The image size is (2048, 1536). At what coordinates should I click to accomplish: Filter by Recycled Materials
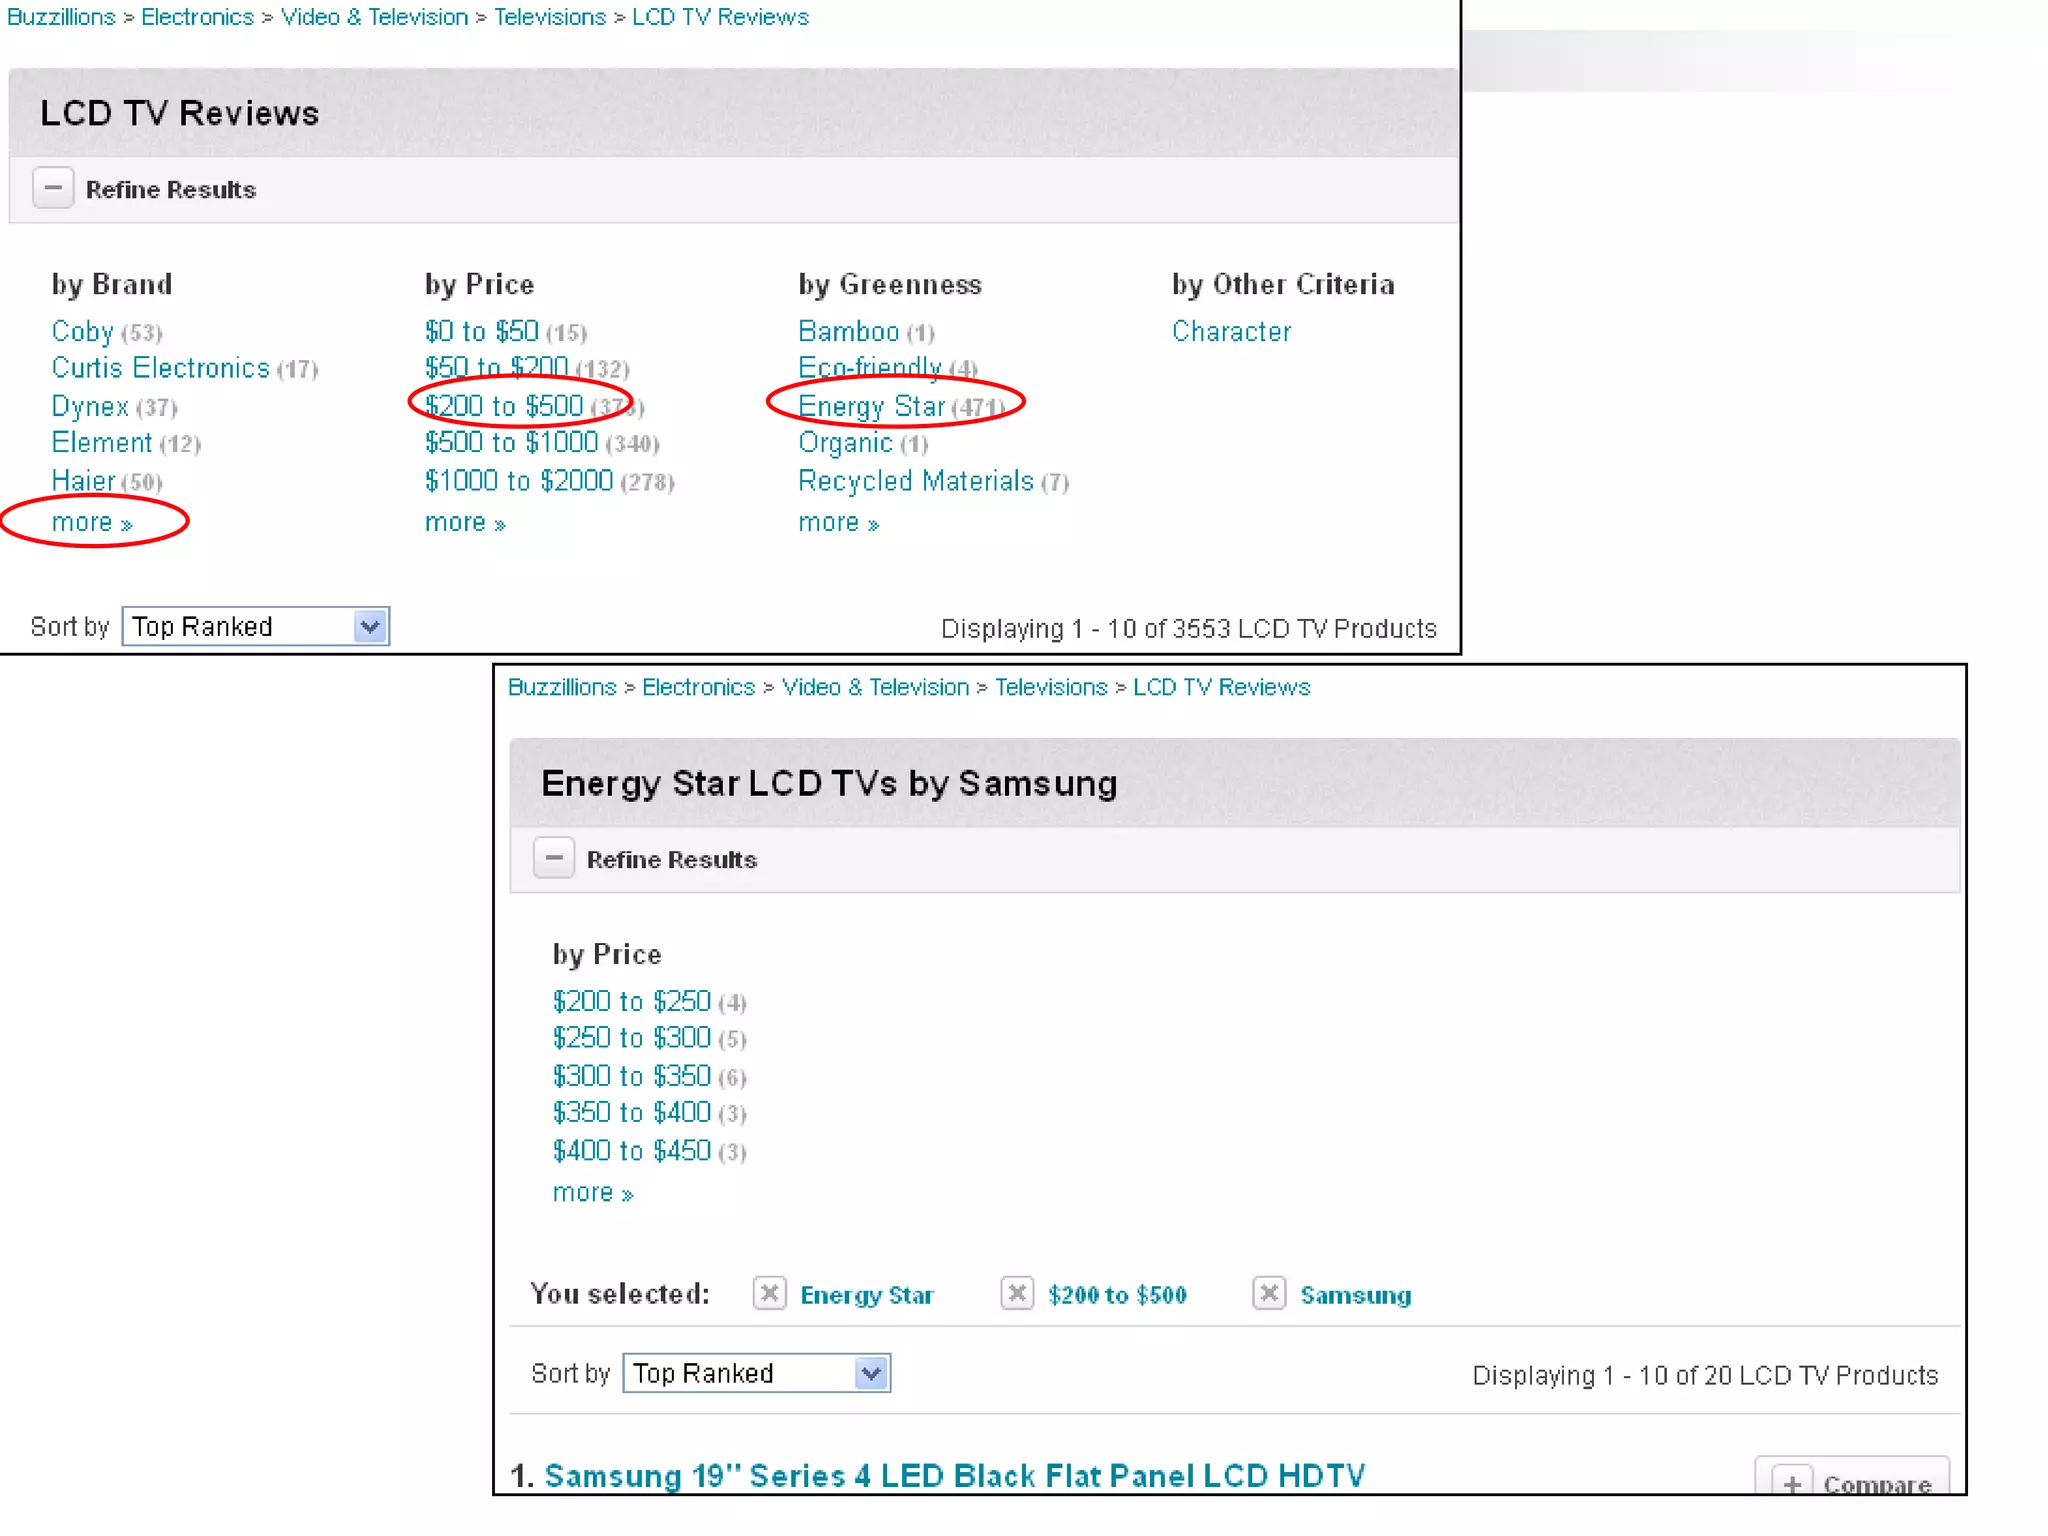pyautogui.click(x=915, y=481)
